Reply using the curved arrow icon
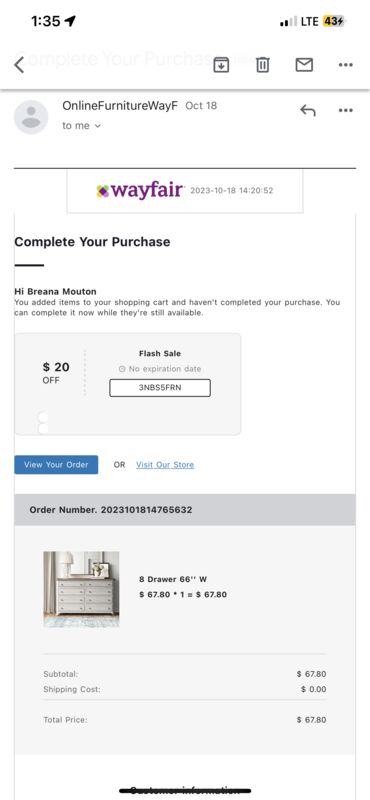370x800 pixels. tap(308, 110)
